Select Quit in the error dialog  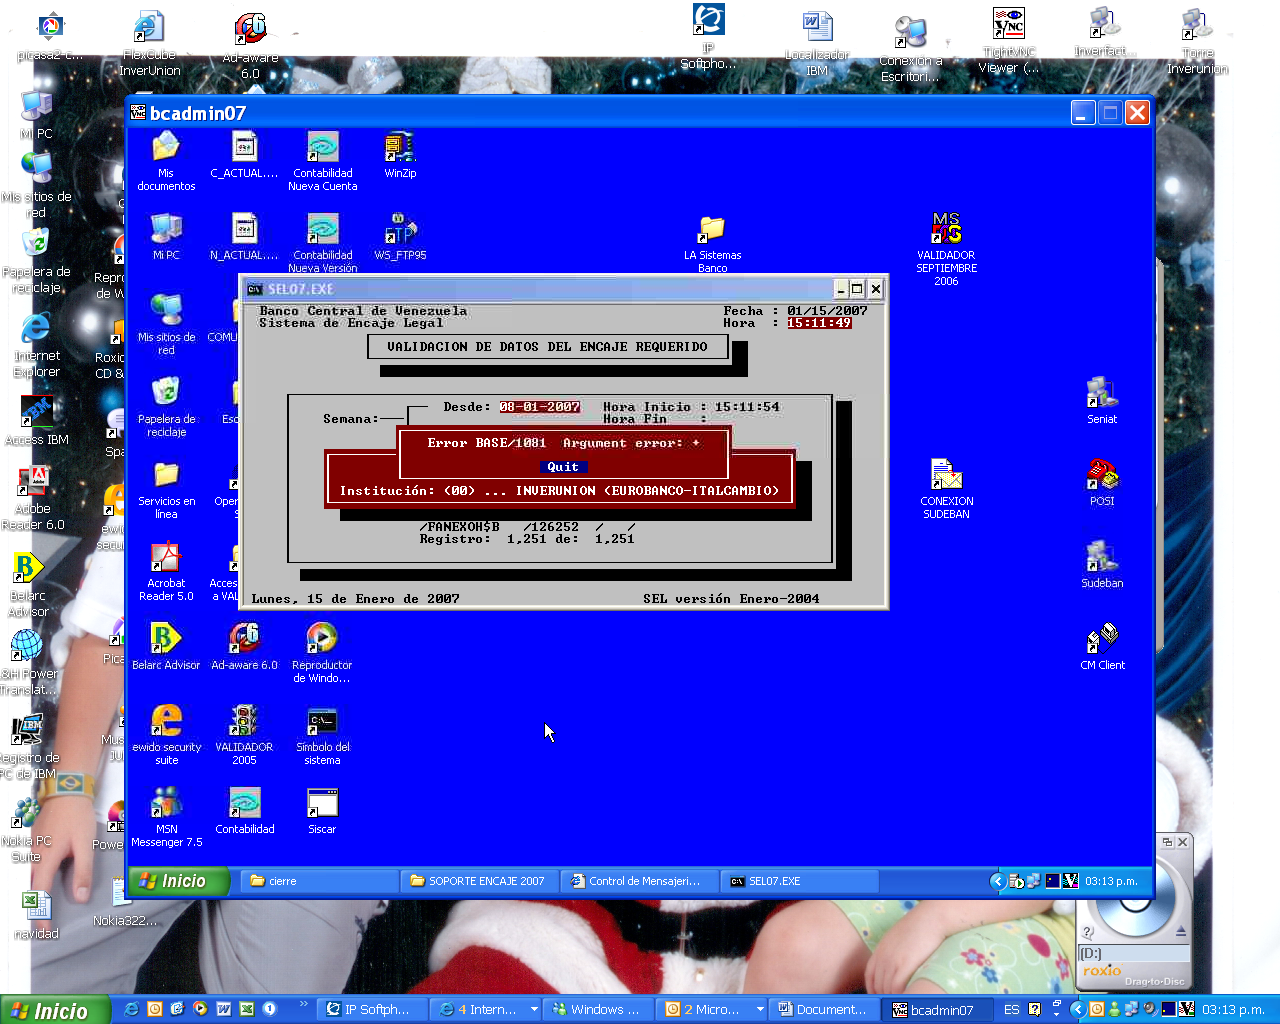(563, 467)
